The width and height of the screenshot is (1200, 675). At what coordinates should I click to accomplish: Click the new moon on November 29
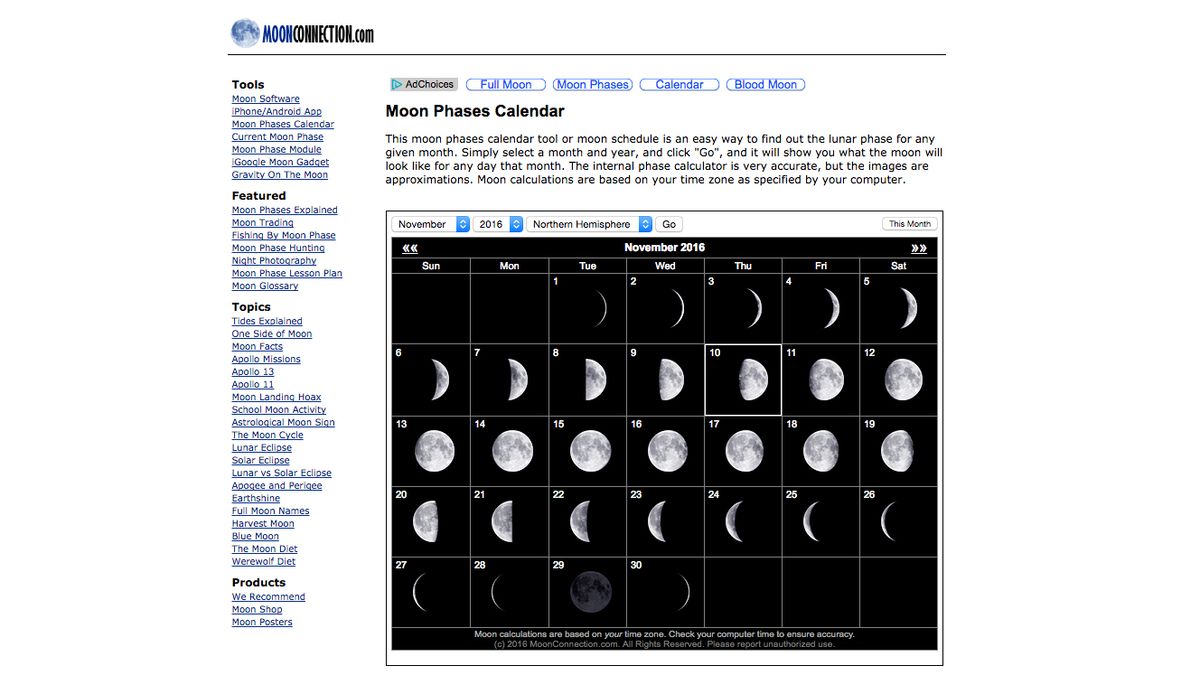tap(590, 593)
